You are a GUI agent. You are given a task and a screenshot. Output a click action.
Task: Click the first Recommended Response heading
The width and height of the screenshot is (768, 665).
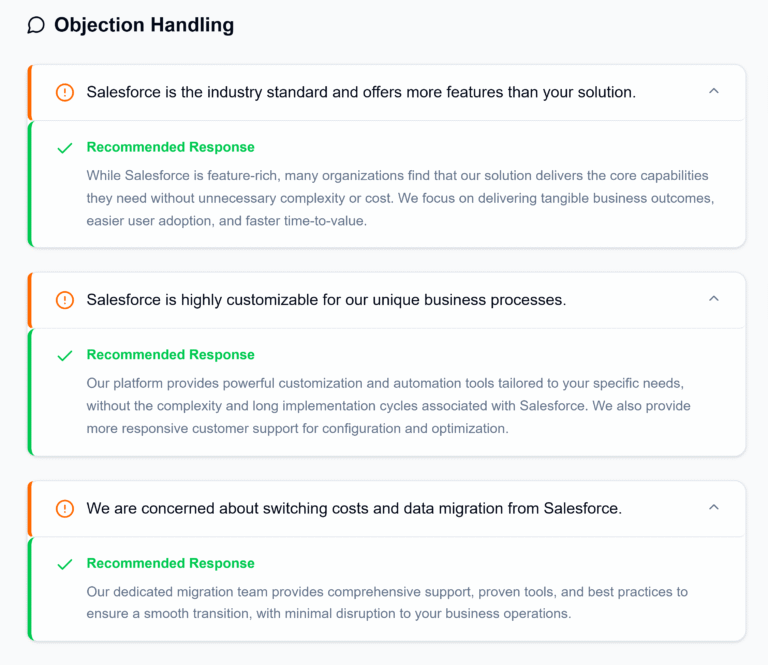(170, 147)
